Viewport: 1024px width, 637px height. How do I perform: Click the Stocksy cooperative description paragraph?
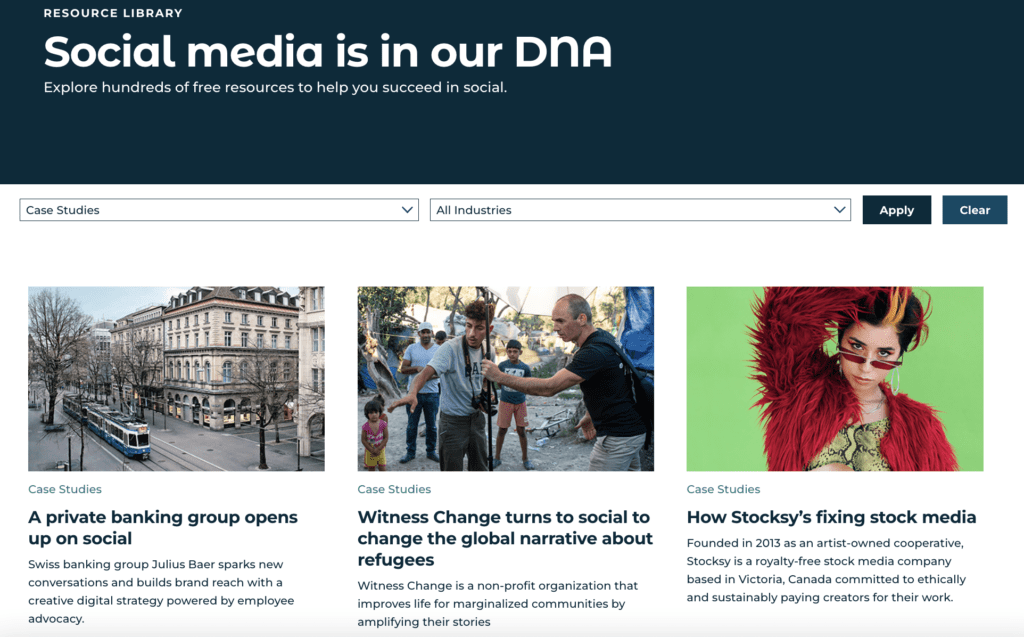(x=826, y=570)
